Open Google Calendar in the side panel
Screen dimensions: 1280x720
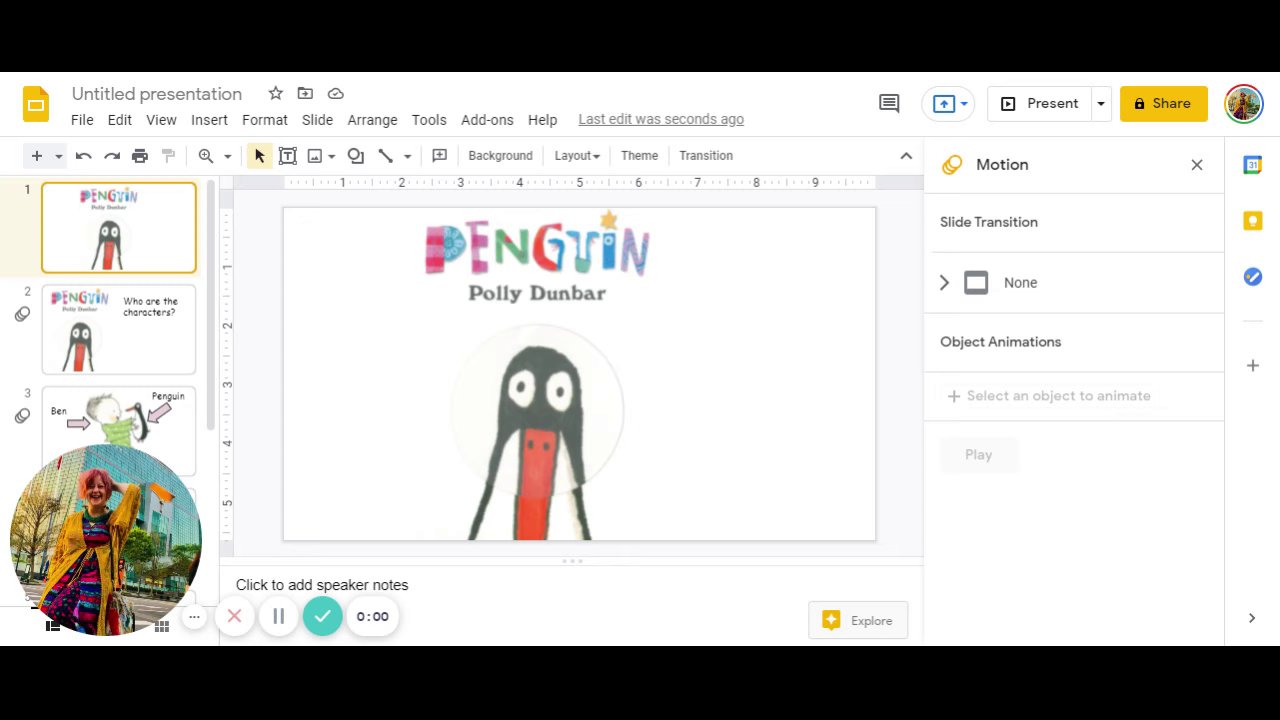[1252, 165]
